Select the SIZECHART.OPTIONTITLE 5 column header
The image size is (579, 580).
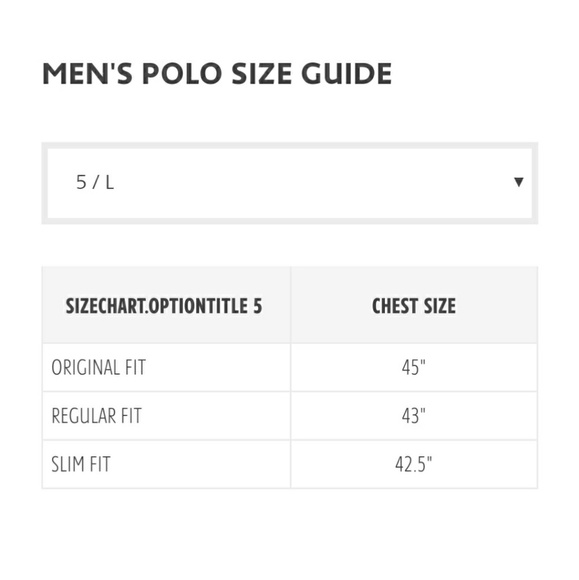click(x=164, y=306)
